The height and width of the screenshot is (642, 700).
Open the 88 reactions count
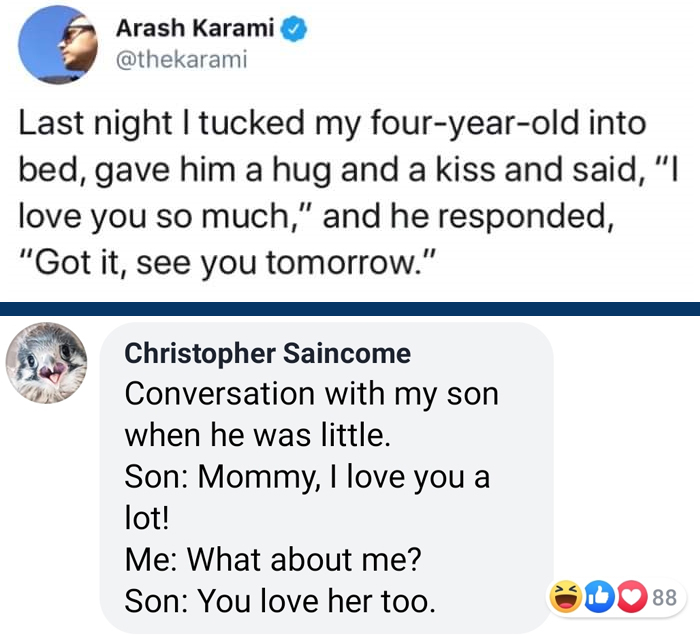[x=664, y=598]
